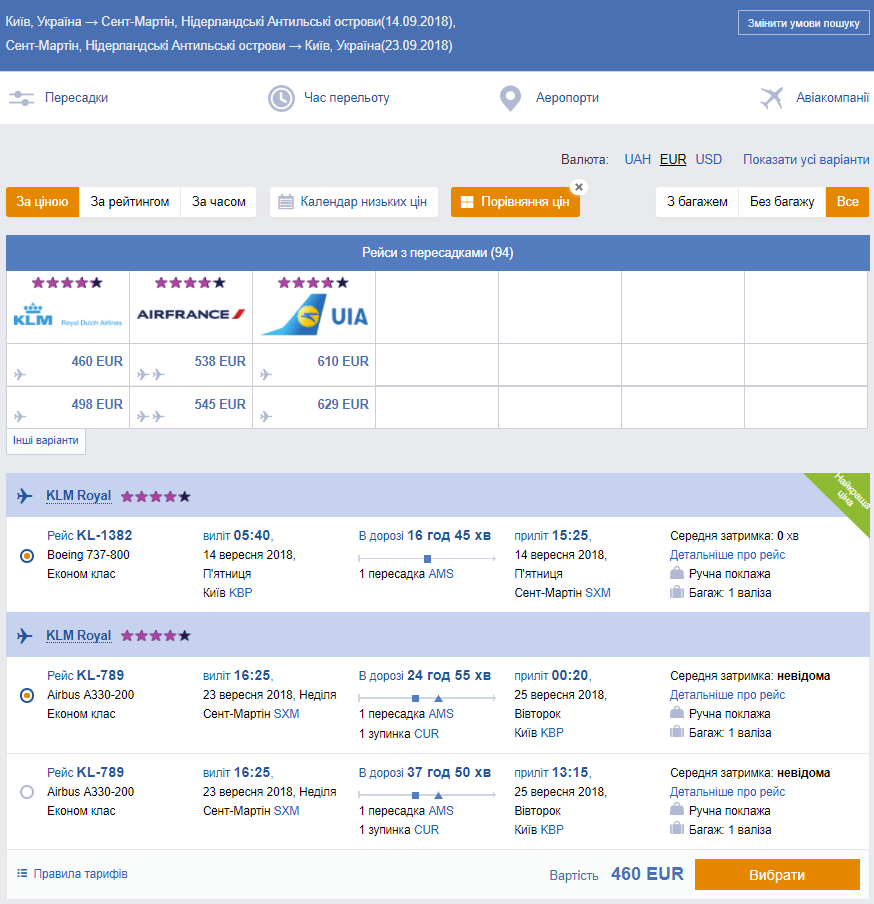
Task: Click Рейси з пересадками (94) header
Action: pos(438,253)
